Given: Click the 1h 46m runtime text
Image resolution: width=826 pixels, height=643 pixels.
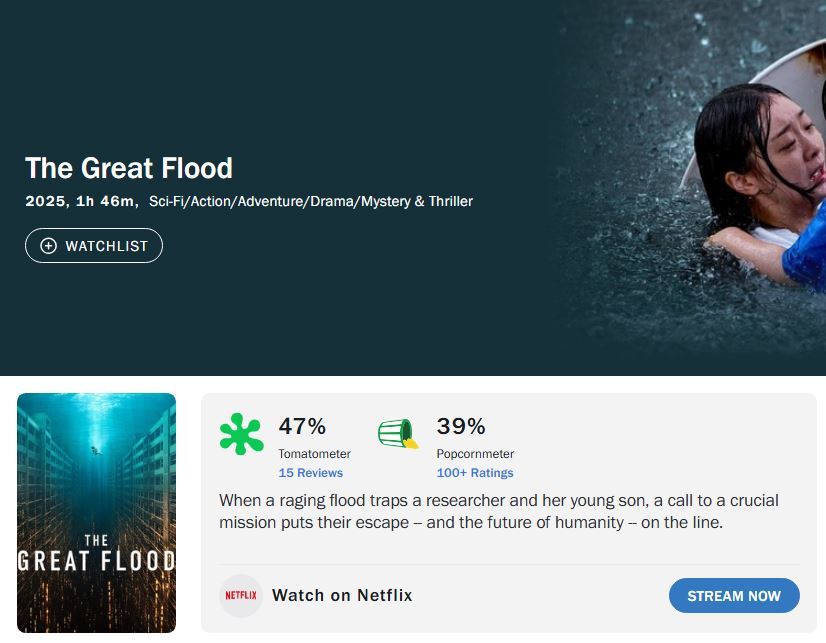Looking at the screenshot, I should [105, 202].
